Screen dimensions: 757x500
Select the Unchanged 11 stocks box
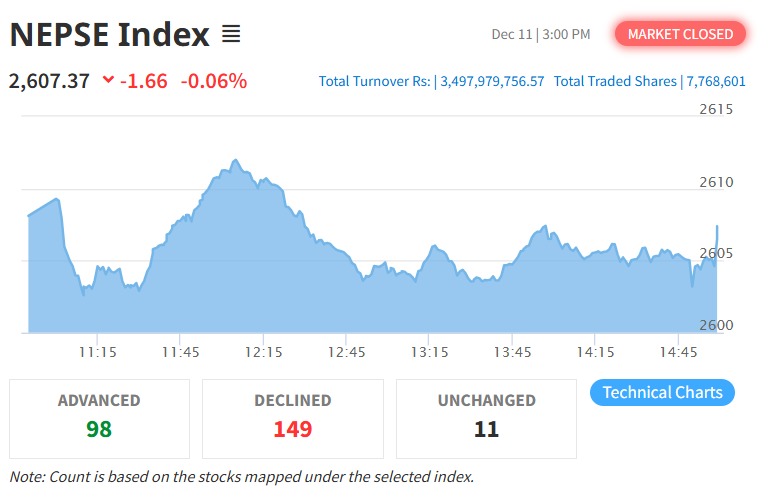(x=486, y=417)
